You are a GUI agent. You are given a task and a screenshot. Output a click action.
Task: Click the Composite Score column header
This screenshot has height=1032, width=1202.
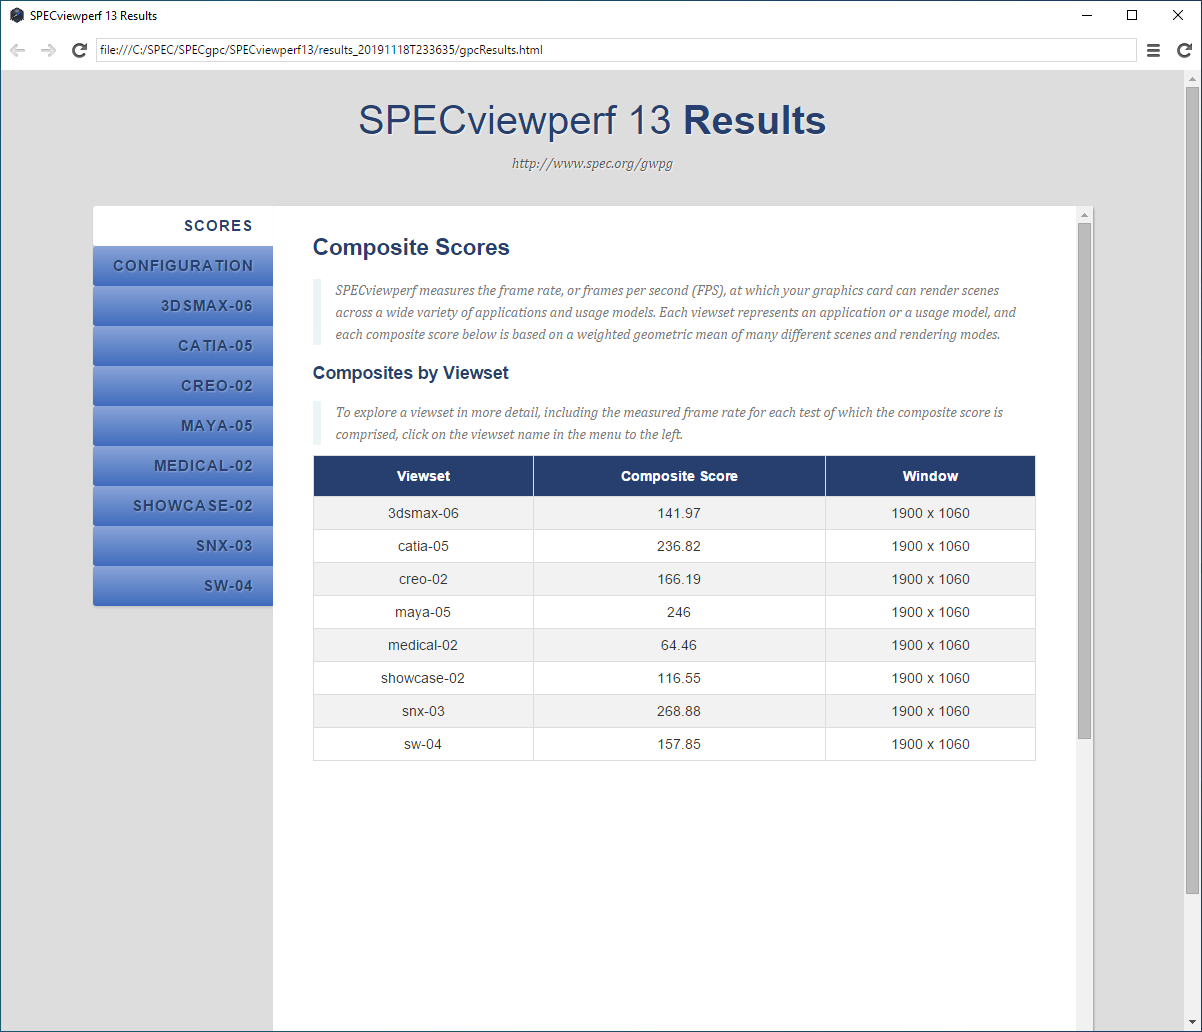(x=679, y=476)
